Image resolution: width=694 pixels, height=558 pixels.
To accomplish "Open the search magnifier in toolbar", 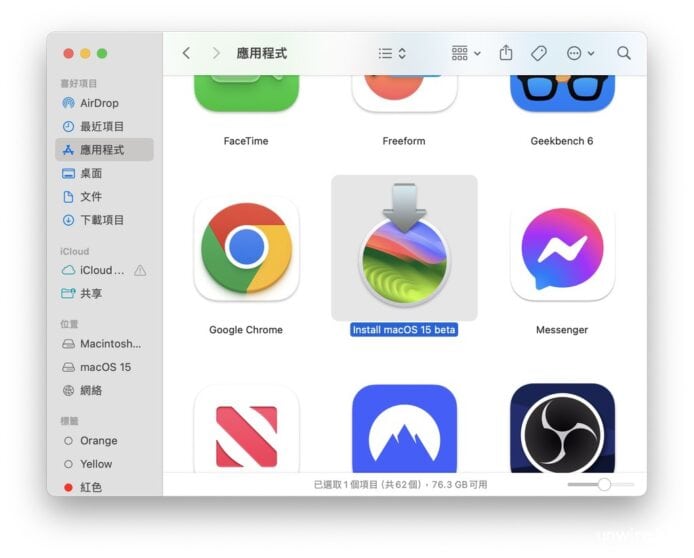I will pos(624,53).
